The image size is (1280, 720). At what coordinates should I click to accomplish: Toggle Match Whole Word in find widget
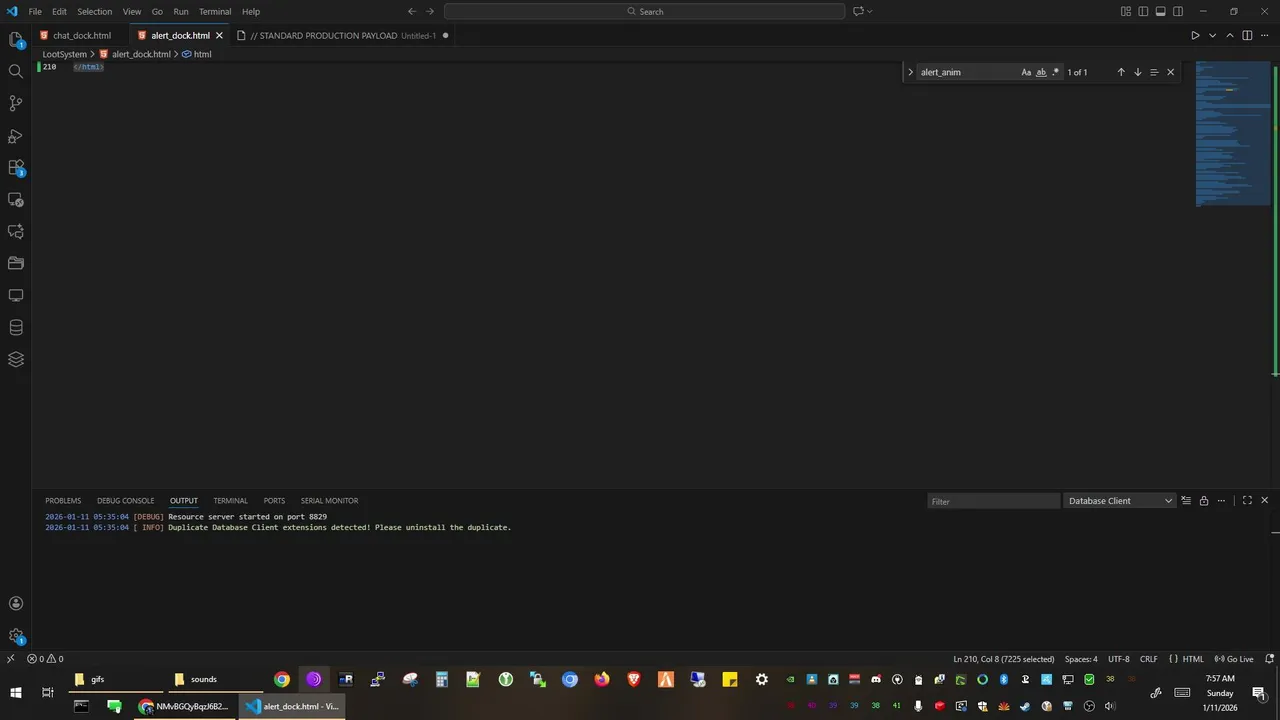[x=1041, y=72]
